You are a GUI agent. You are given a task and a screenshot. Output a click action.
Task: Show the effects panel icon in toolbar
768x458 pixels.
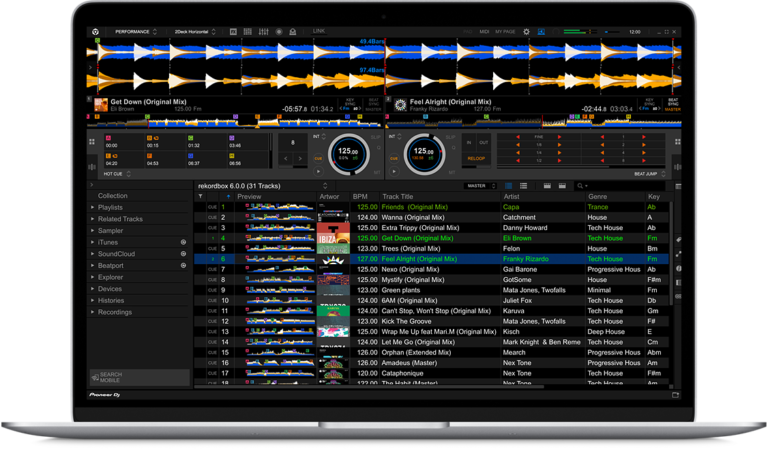233,32
